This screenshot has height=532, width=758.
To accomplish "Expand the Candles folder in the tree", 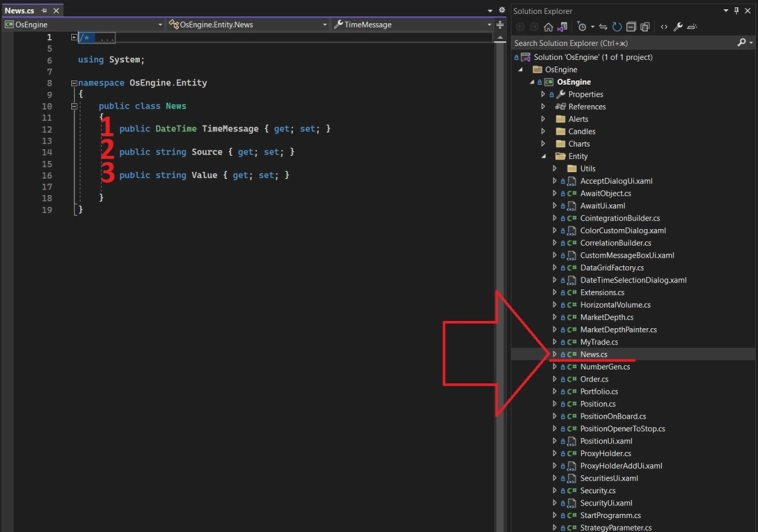I will [544, 132].
